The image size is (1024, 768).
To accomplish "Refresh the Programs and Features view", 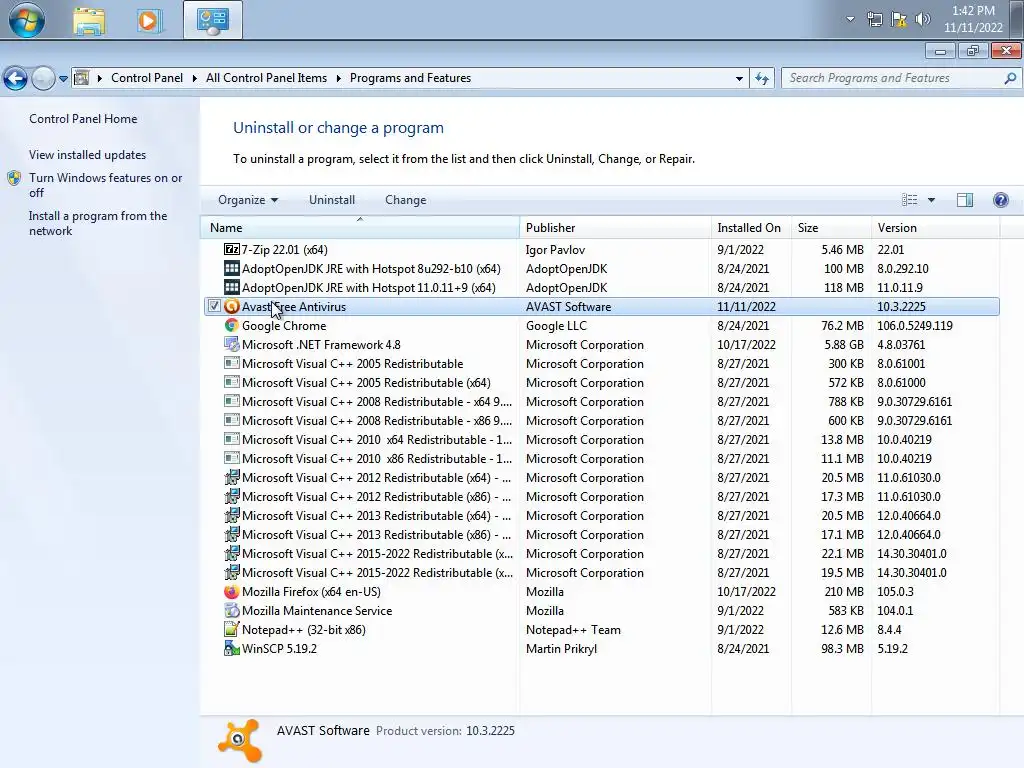I will pyautogui.click(x=761, y=78).
